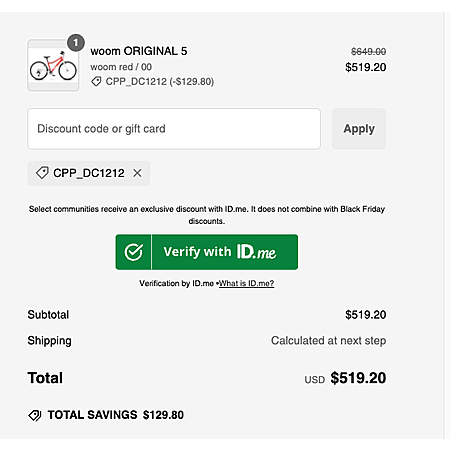450x450 pixels.
Task: Click the ID.me checkmark icon
Action: pyautogui.click(x=134, y=252)
